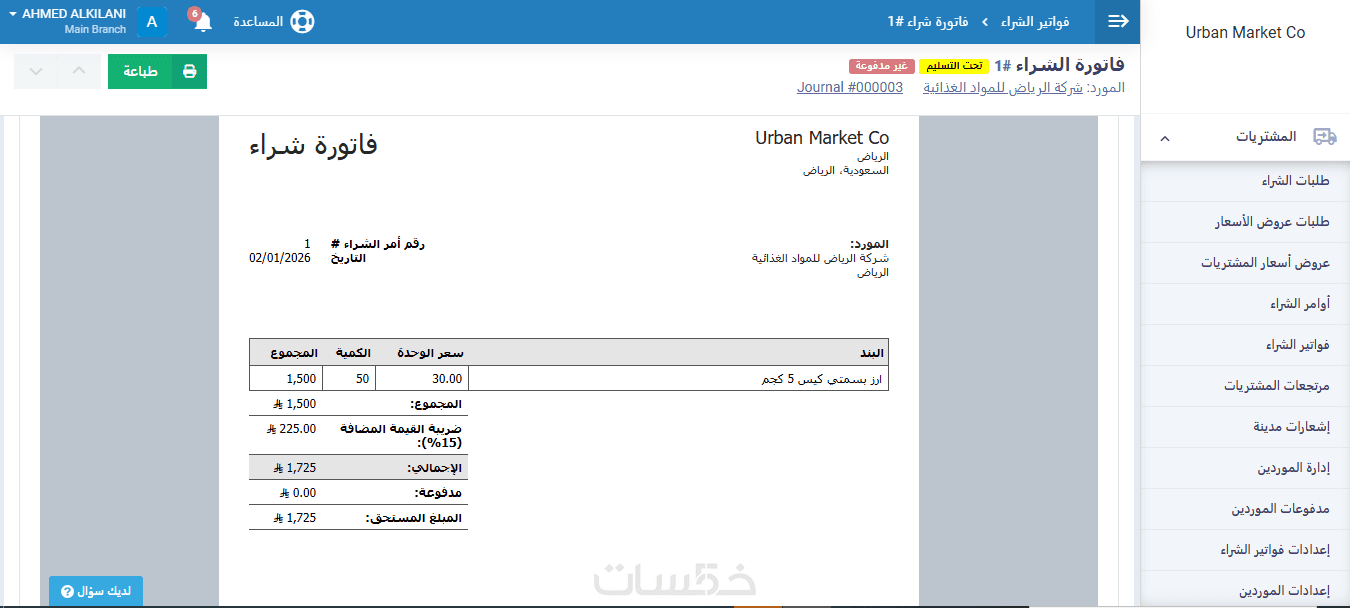1350x608 pixels.
Task: Click the printer icon button
Action: point(190,72)
